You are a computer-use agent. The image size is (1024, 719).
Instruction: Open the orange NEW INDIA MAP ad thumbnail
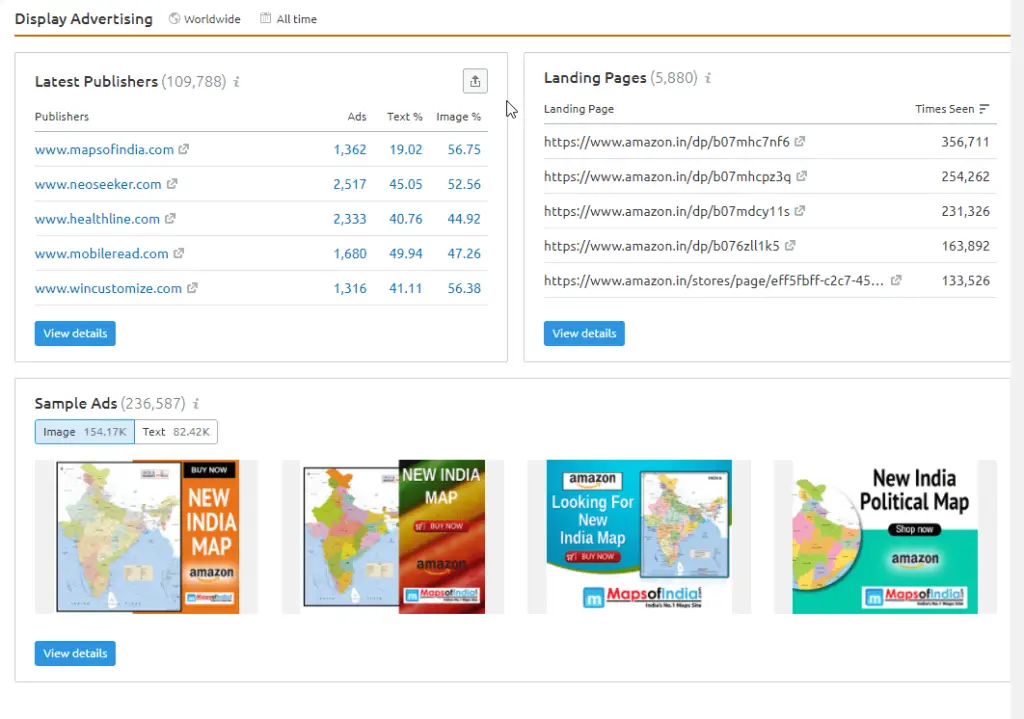click(x=147, y=537)
